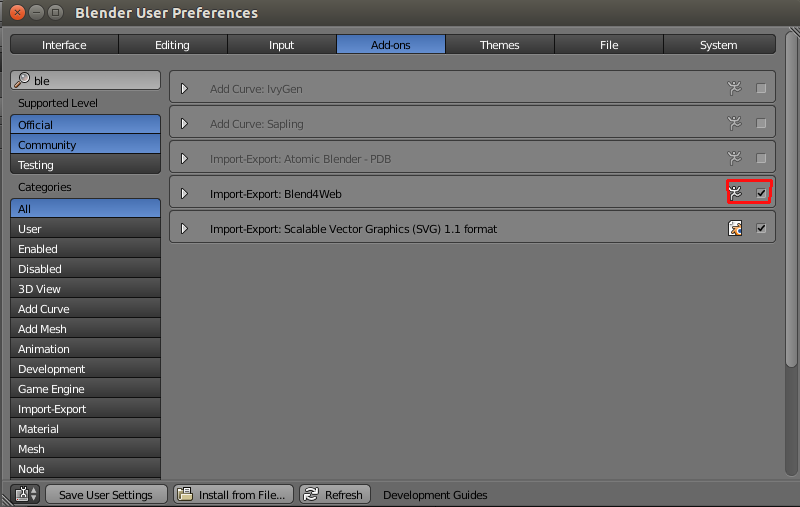
Task: Enable the Add Curve: IvyGen add-on checkbox
Action: click(761, 89)
